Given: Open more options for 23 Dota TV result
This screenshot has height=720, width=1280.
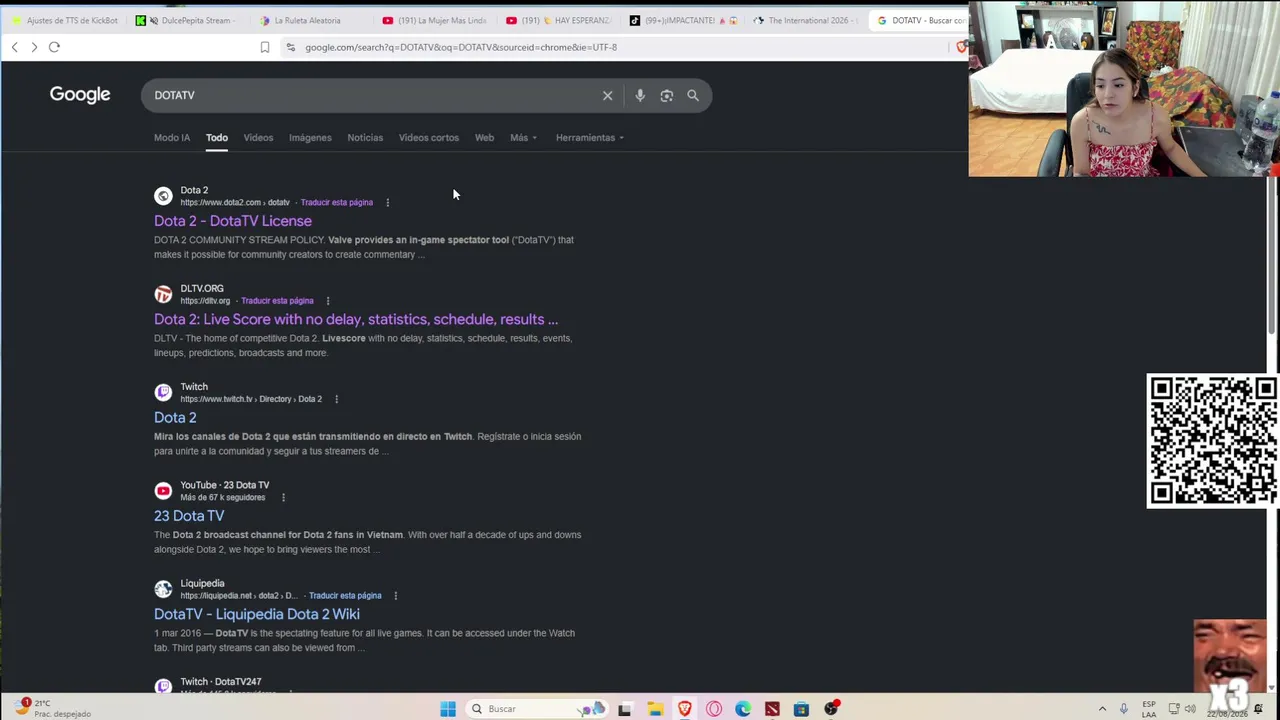Looking at the screenshot, I should pyautogui.click(x=283, y=497).
